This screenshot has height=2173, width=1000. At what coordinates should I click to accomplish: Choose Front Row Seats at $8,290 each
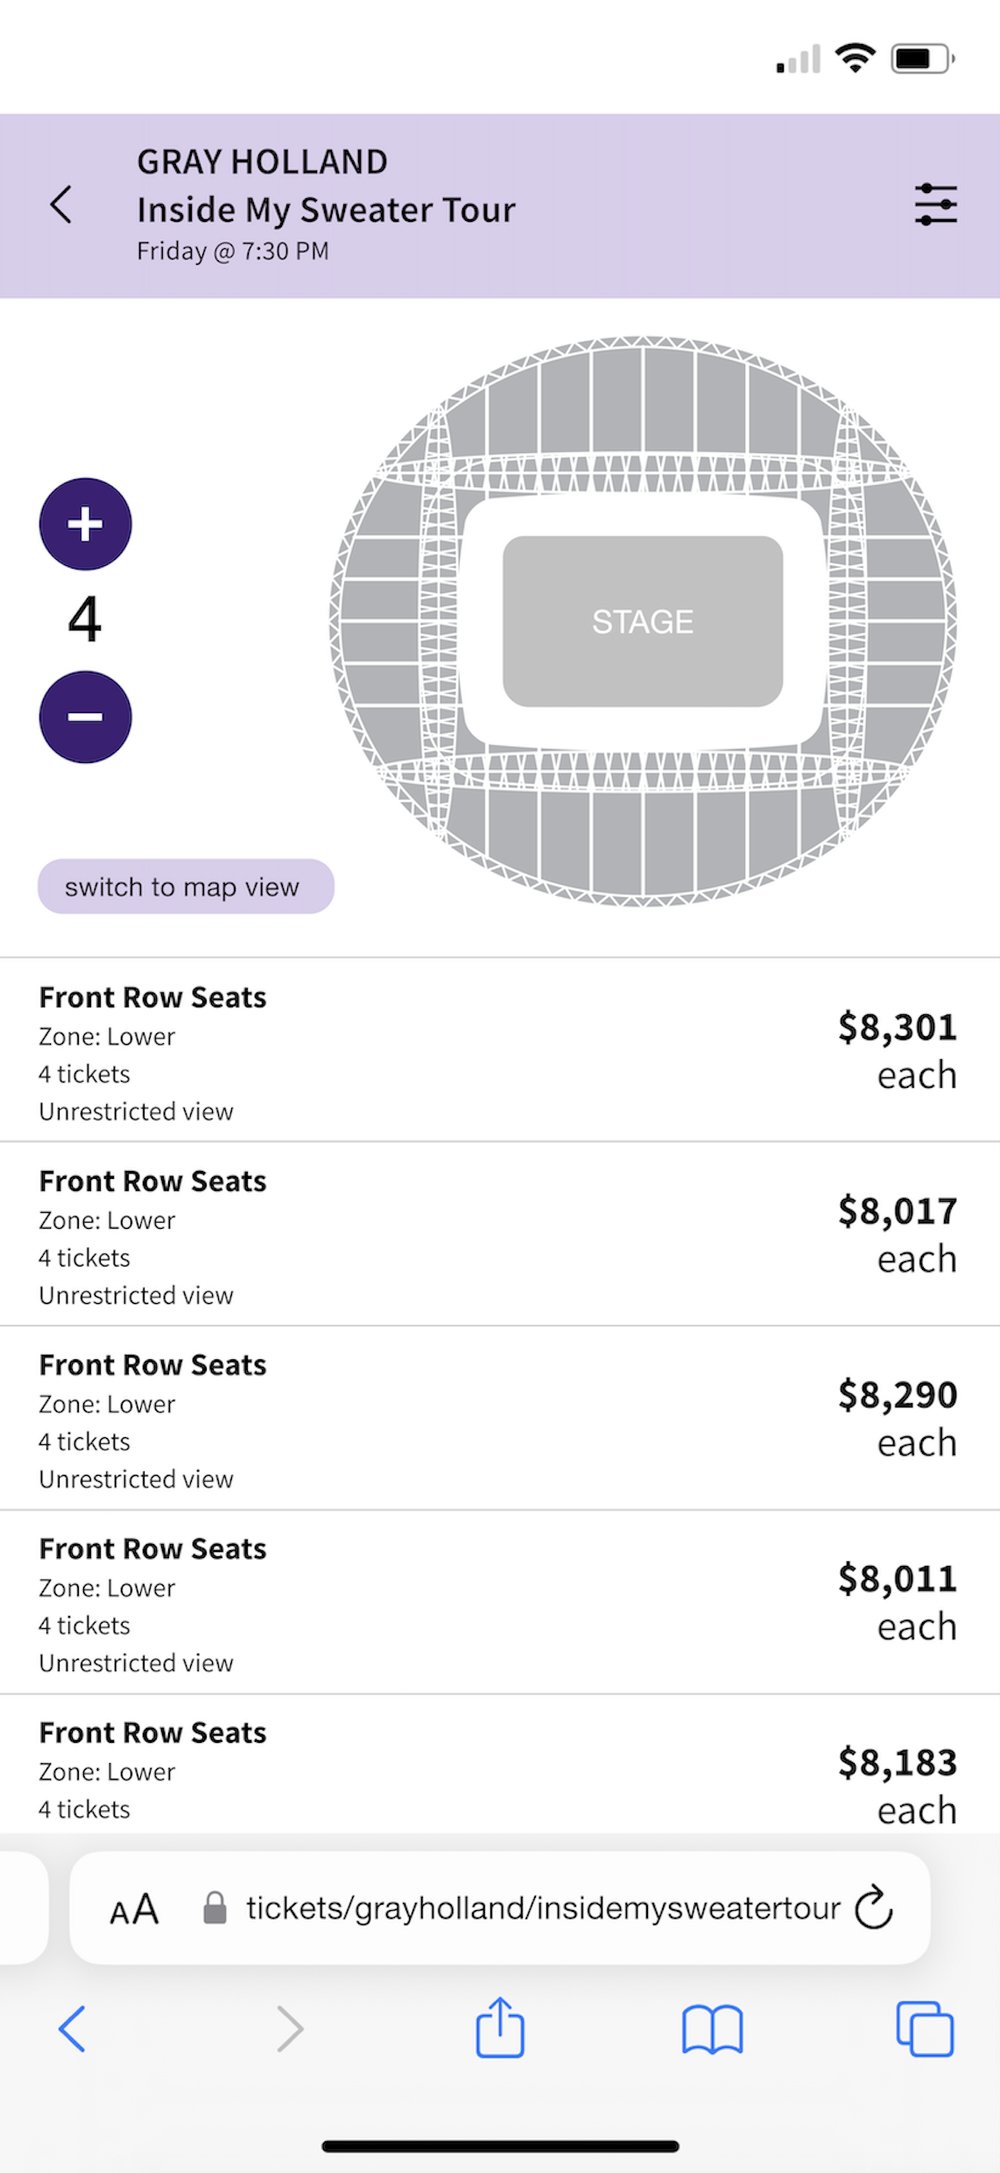tap(500, 1418)
